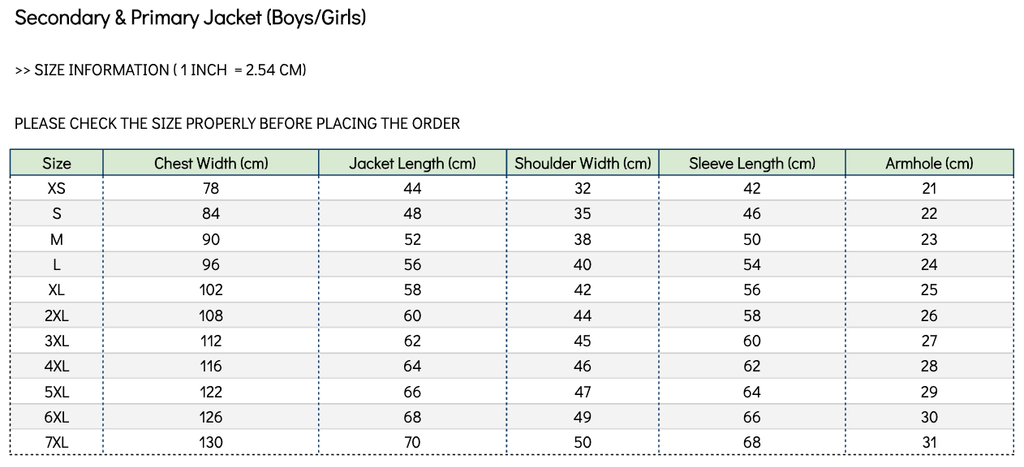Select the "Jacket Length (cm)" header cell

tap(412, 163)
